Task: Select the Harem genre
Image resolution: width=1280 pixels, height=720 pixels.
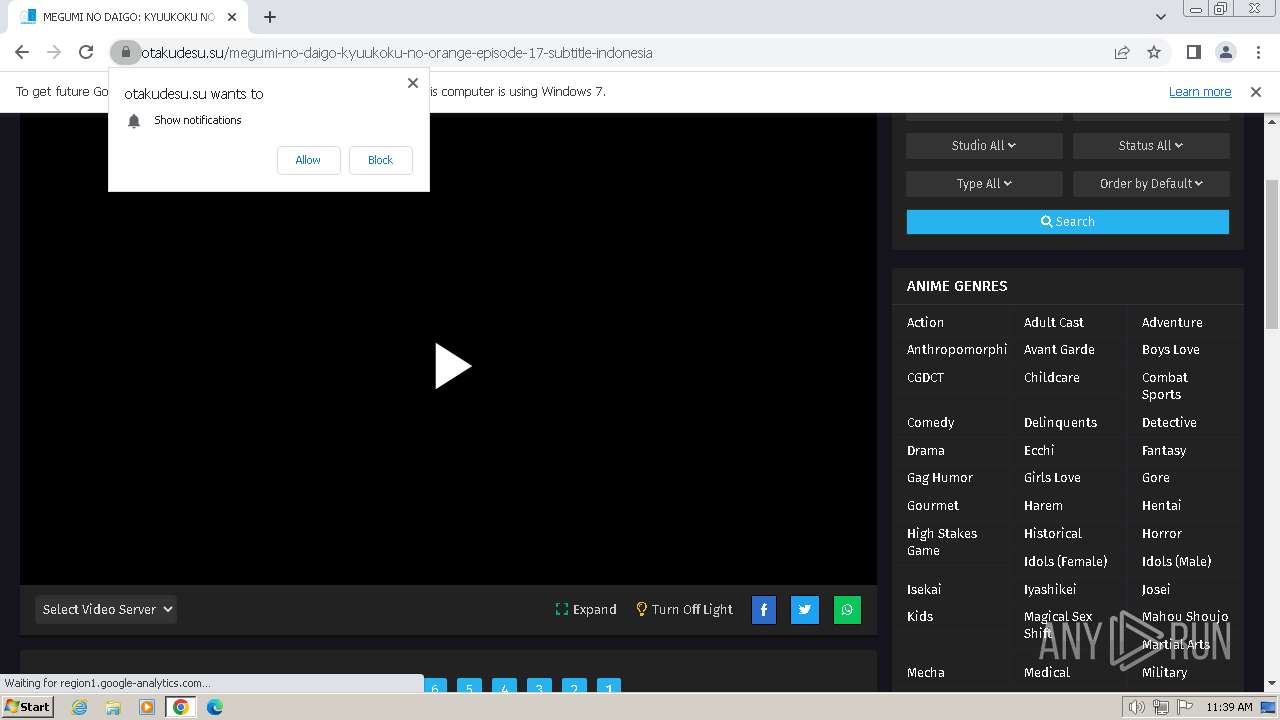Action: click(x=1043, y=505)
